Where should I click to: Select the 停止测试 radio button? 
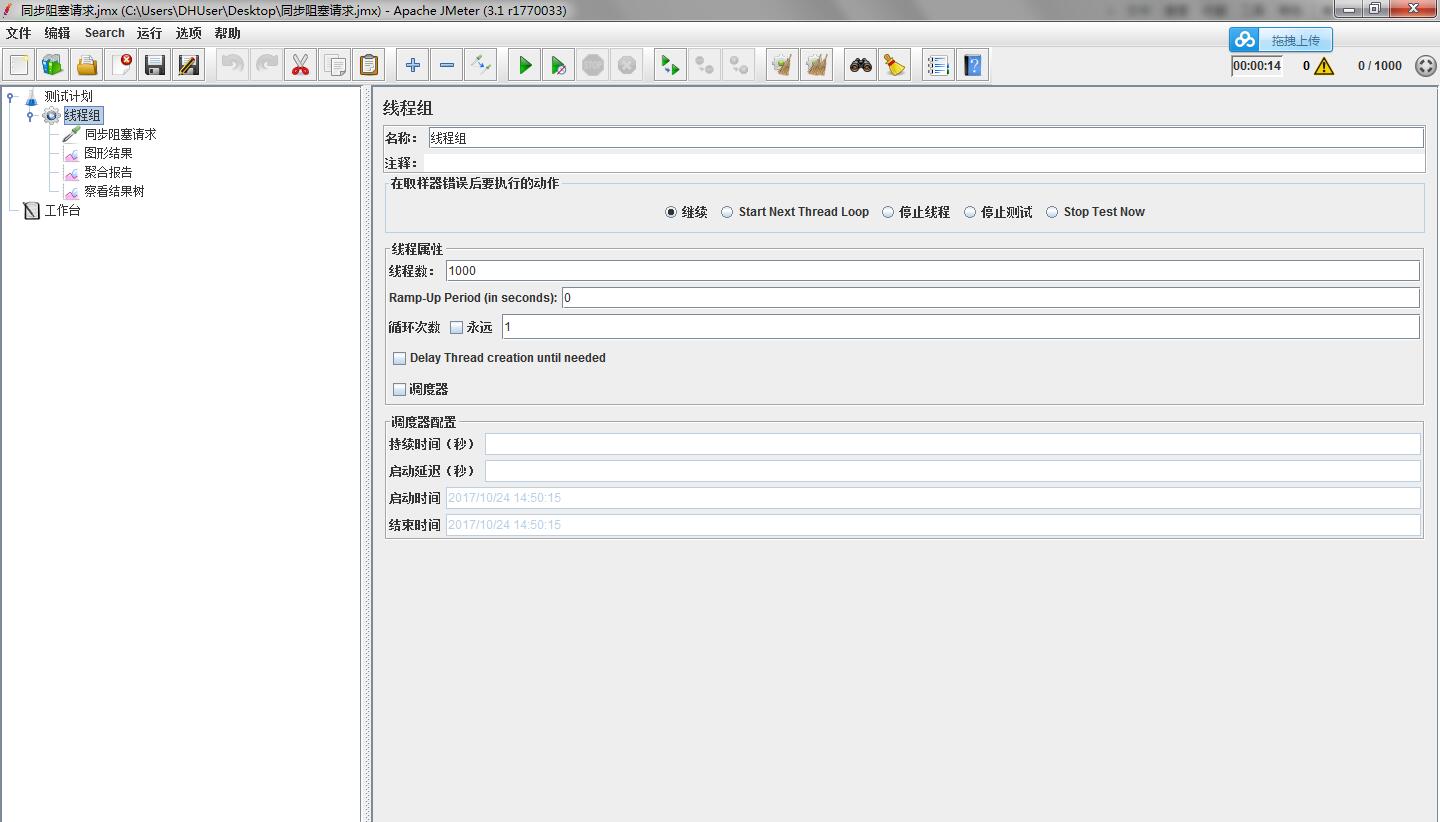970,212
